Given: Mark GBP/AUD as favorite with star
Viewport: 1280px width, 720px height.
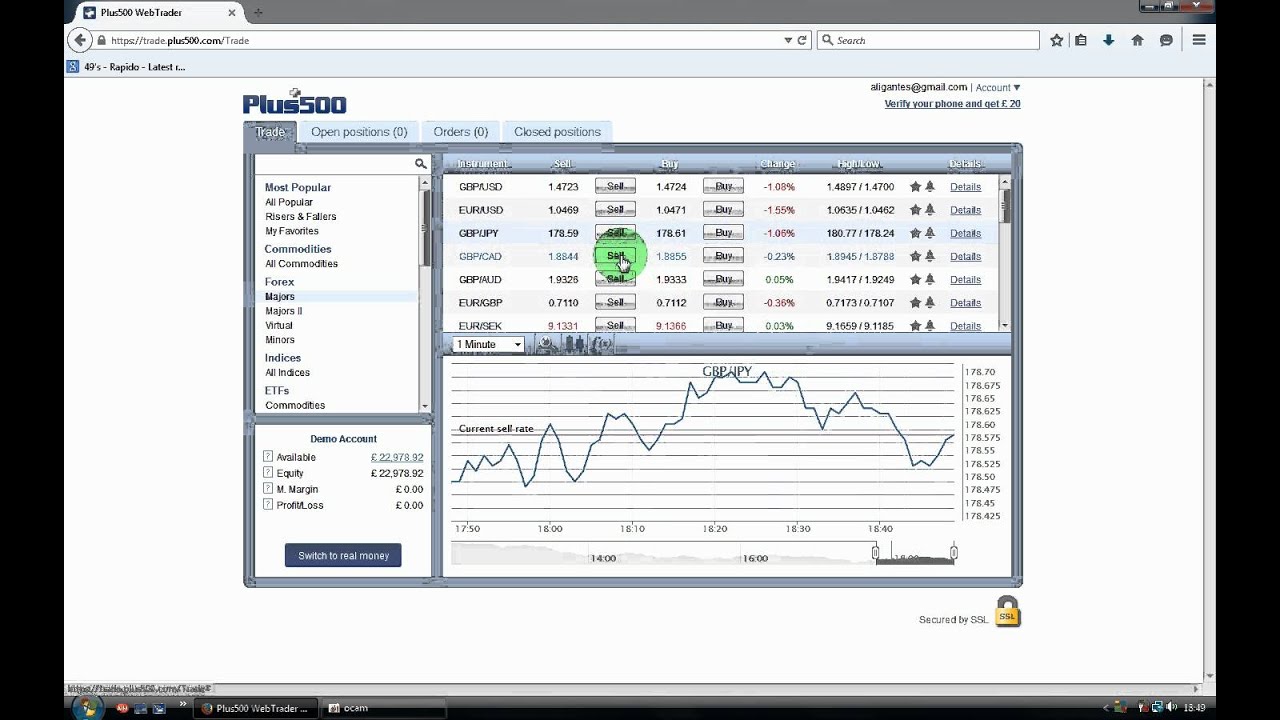Looking at the screenshot, I should (x=915, y=279).
